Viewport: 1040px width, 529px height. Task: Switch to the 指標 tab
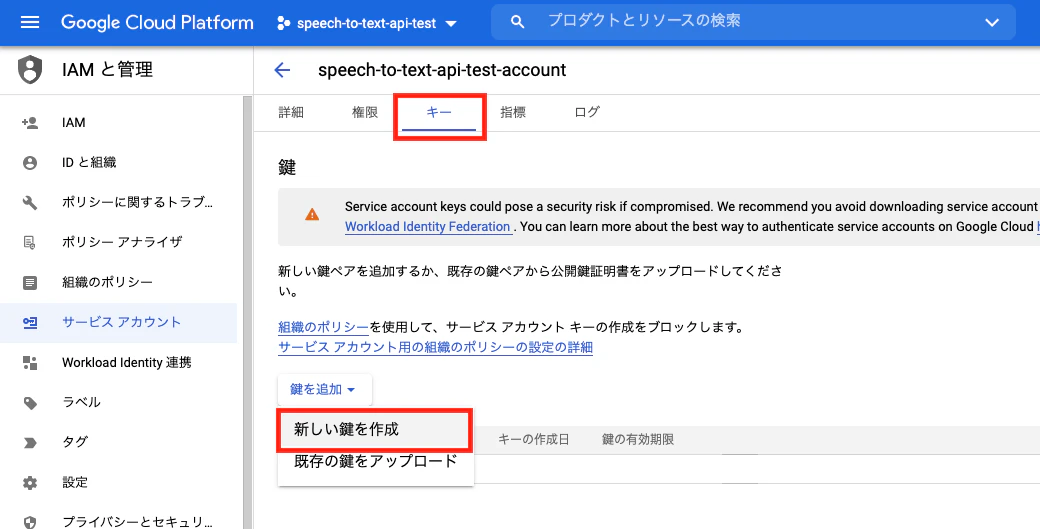click(x=513, y=113)
